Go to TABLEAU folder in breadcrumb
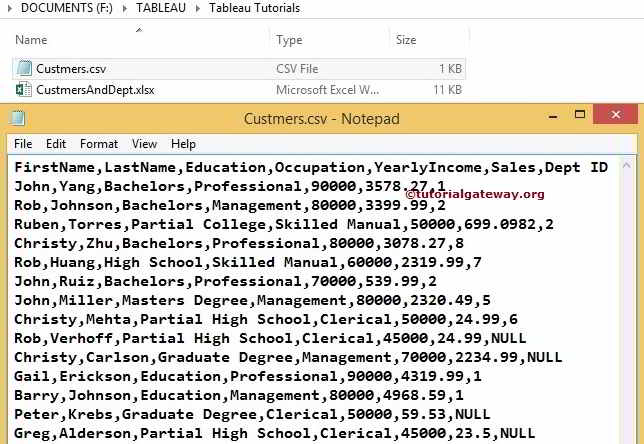Screen dimensions: 644x444 [161, 8]
